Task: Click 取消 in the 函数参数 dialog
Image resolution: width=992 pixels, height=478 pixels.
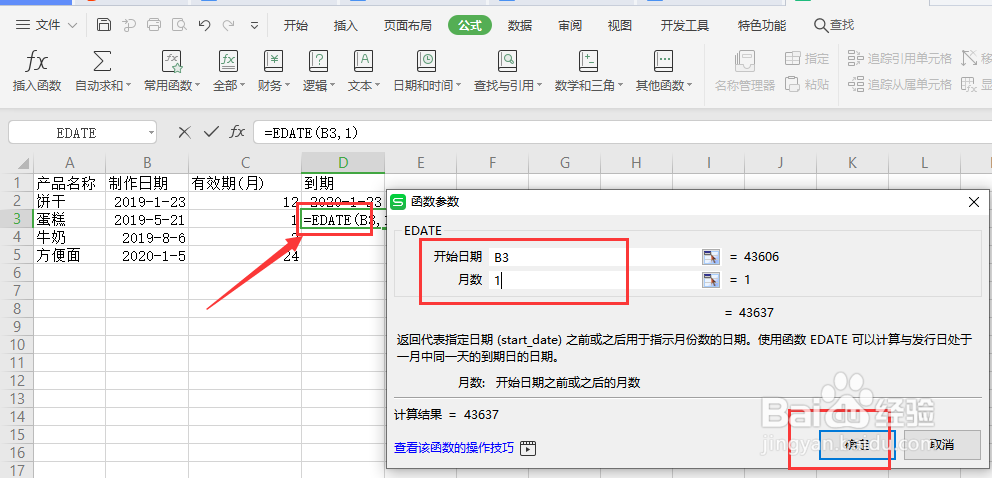Action: [x=941, y=444]
